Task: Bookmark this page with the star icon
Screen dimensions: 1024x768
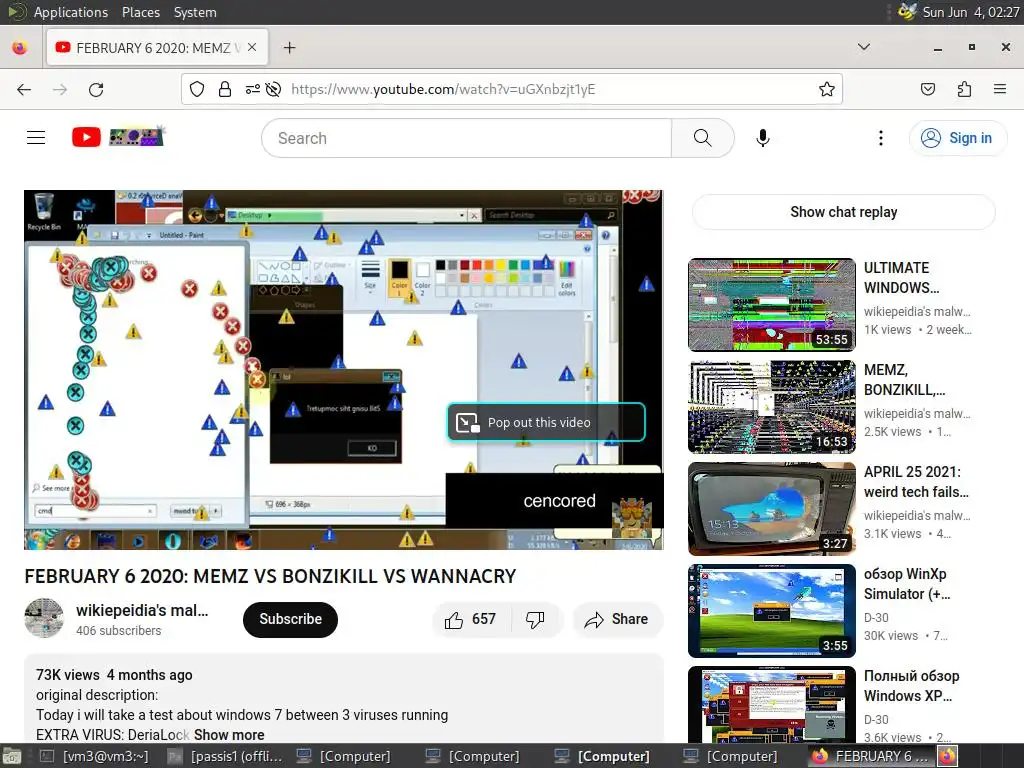Action: point(827,89)
